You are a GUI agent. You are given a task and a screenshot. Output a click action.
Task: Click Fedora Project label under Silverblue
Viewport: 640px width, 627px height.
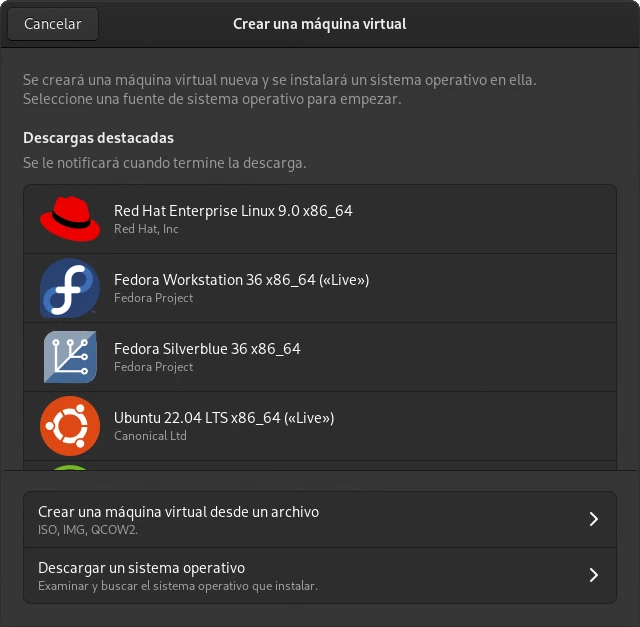pos(154,367)
